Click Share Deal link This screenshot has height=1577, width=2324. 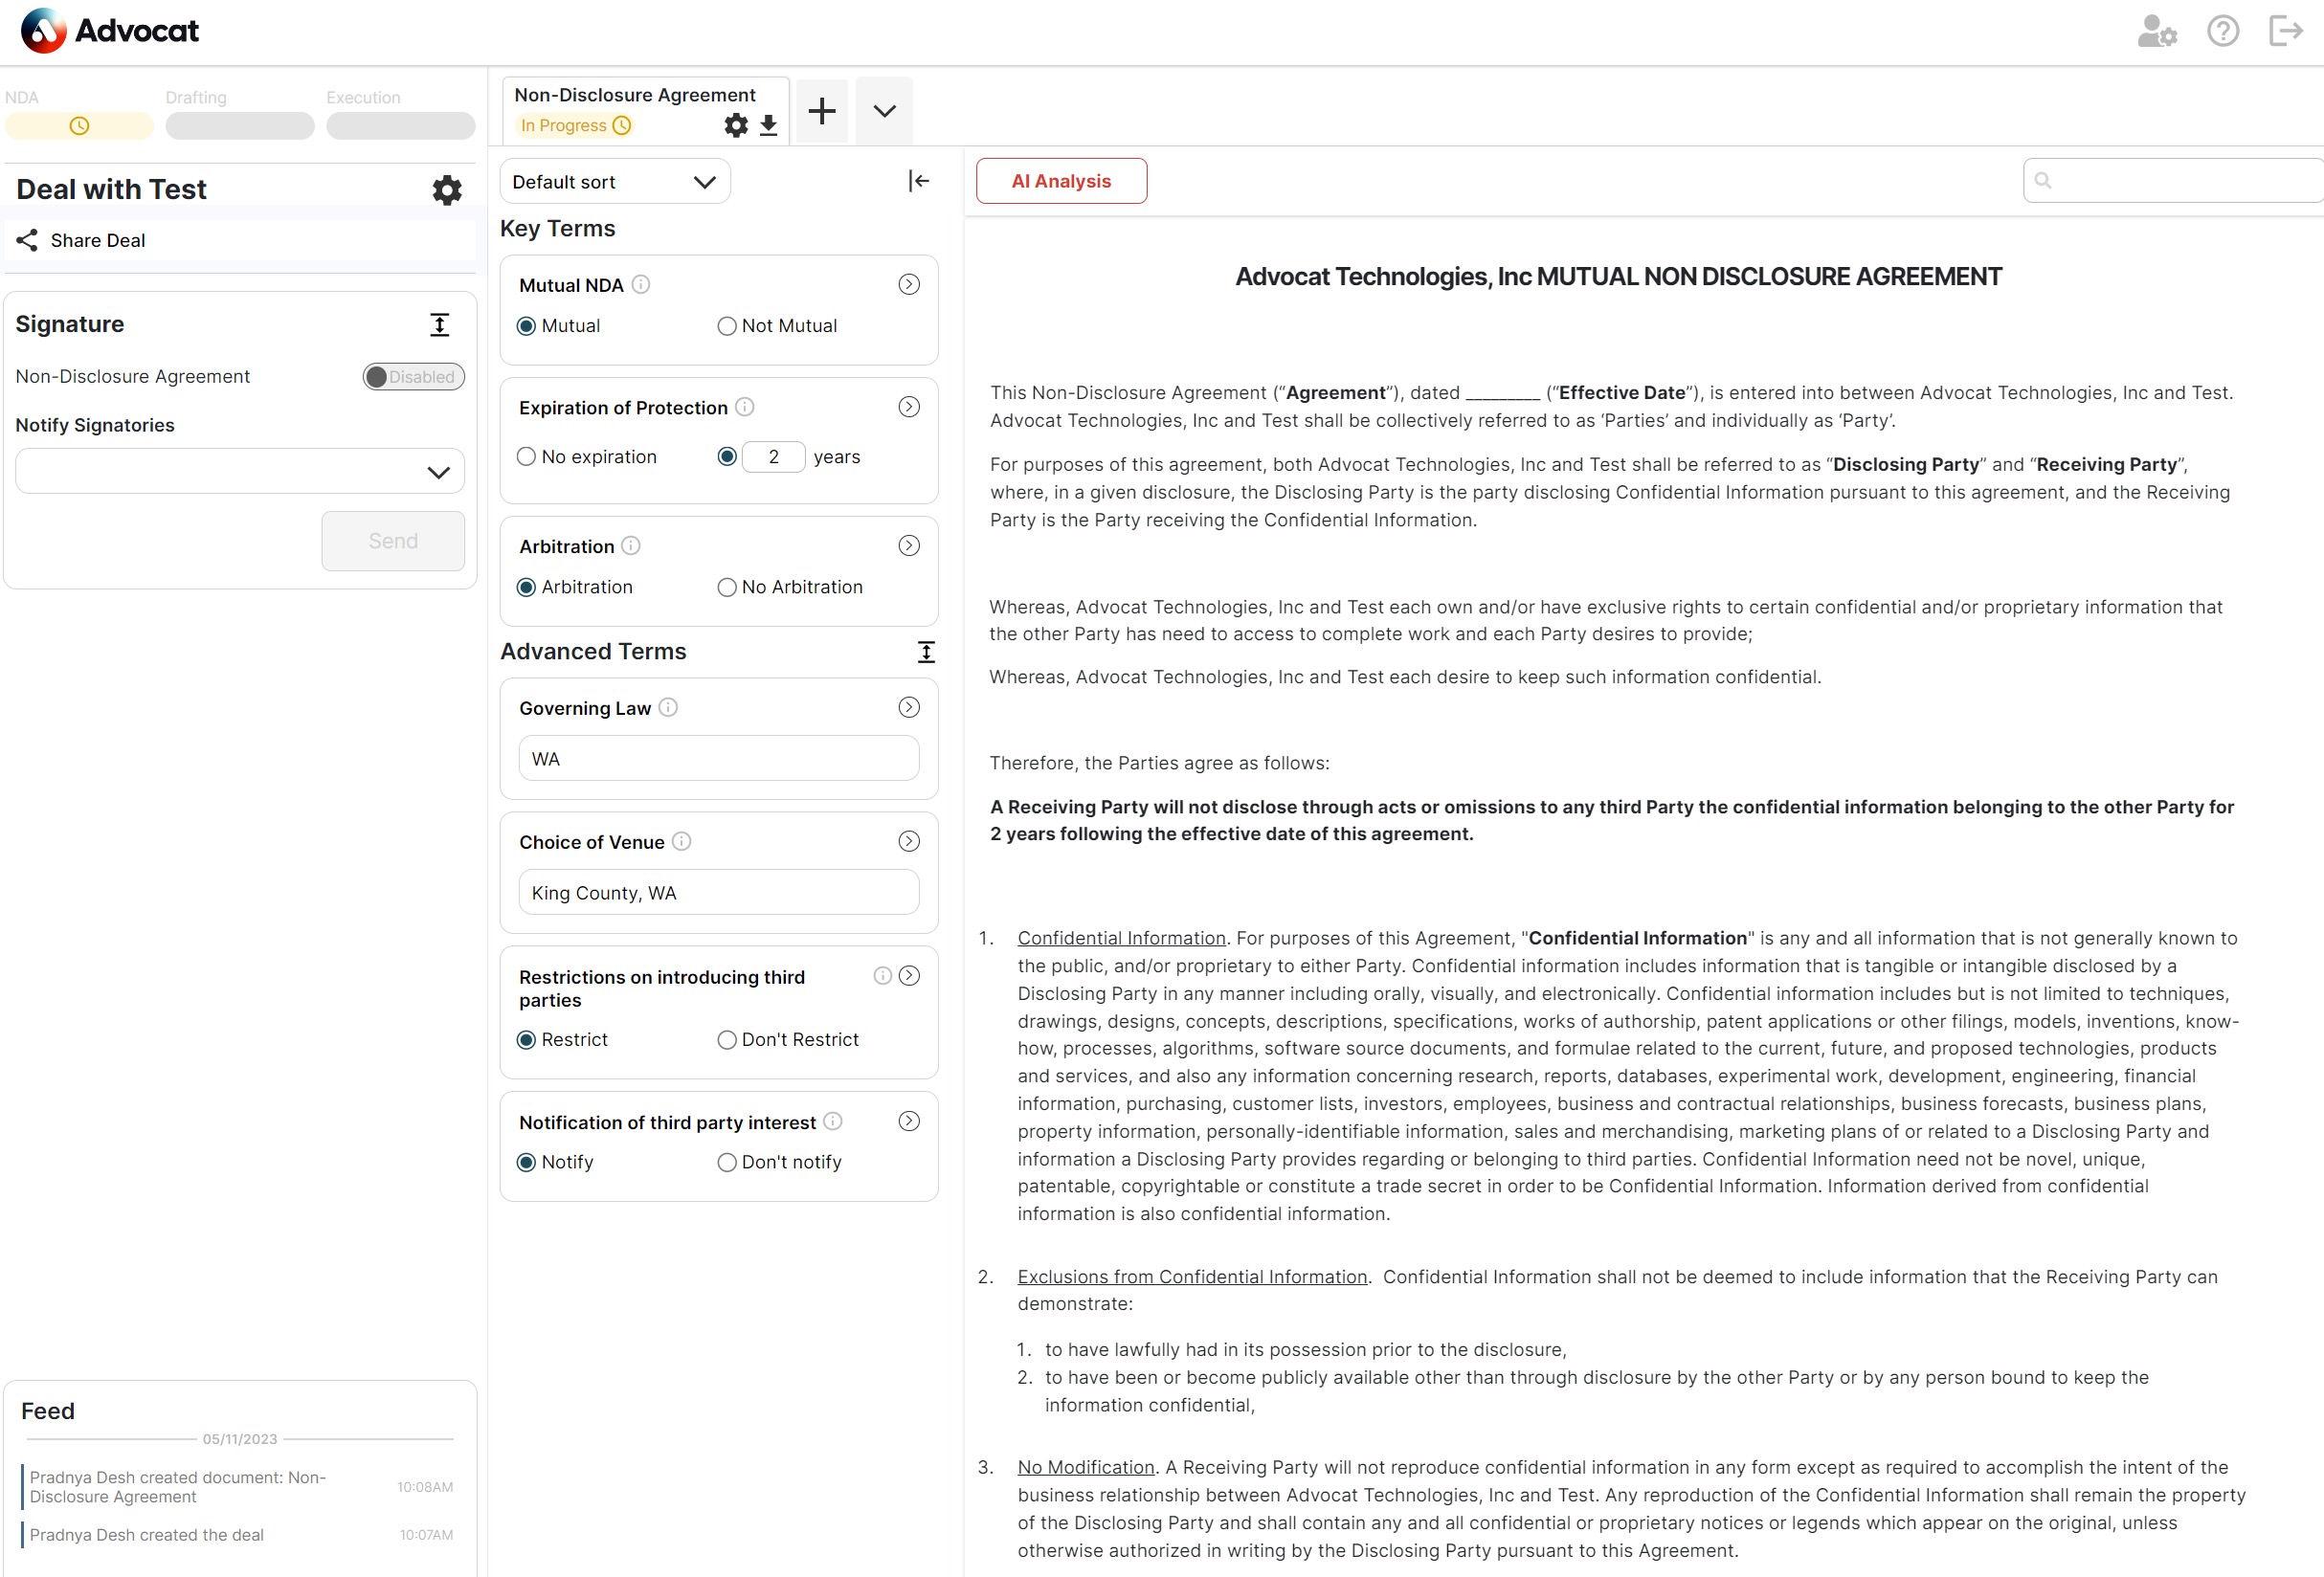point(98,240)
